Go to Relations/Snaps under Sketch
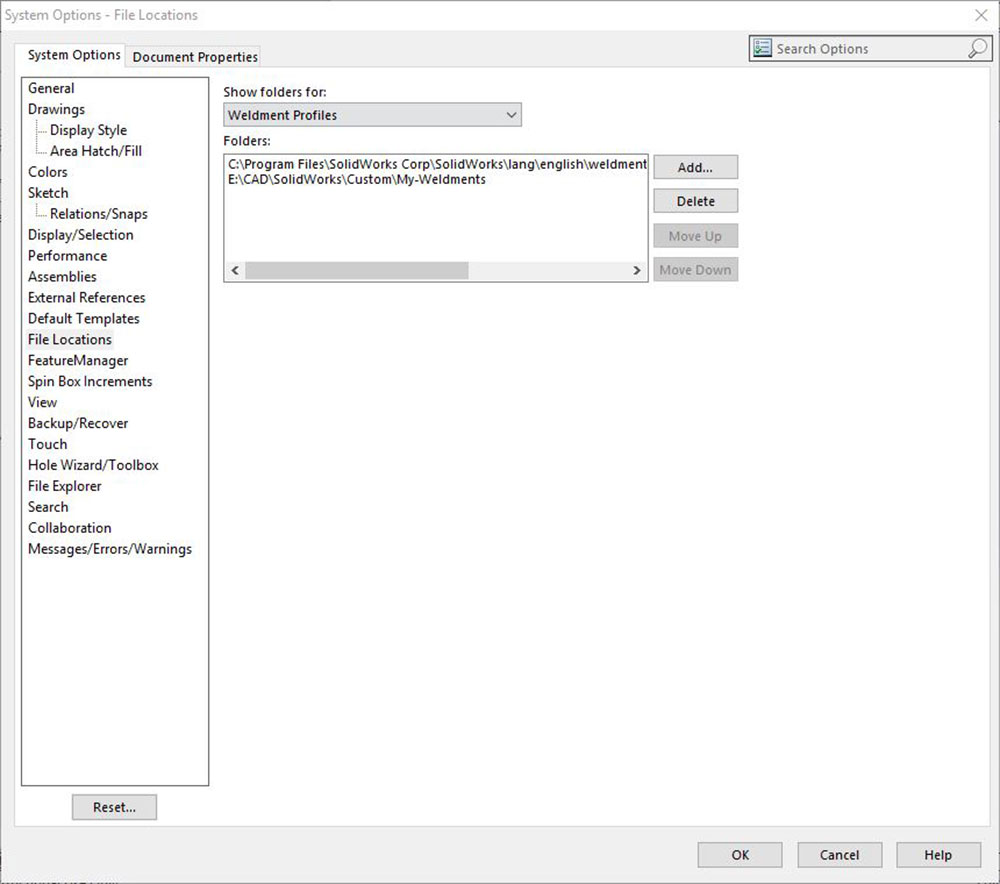 pyautogui.click(x=98, y=214)
